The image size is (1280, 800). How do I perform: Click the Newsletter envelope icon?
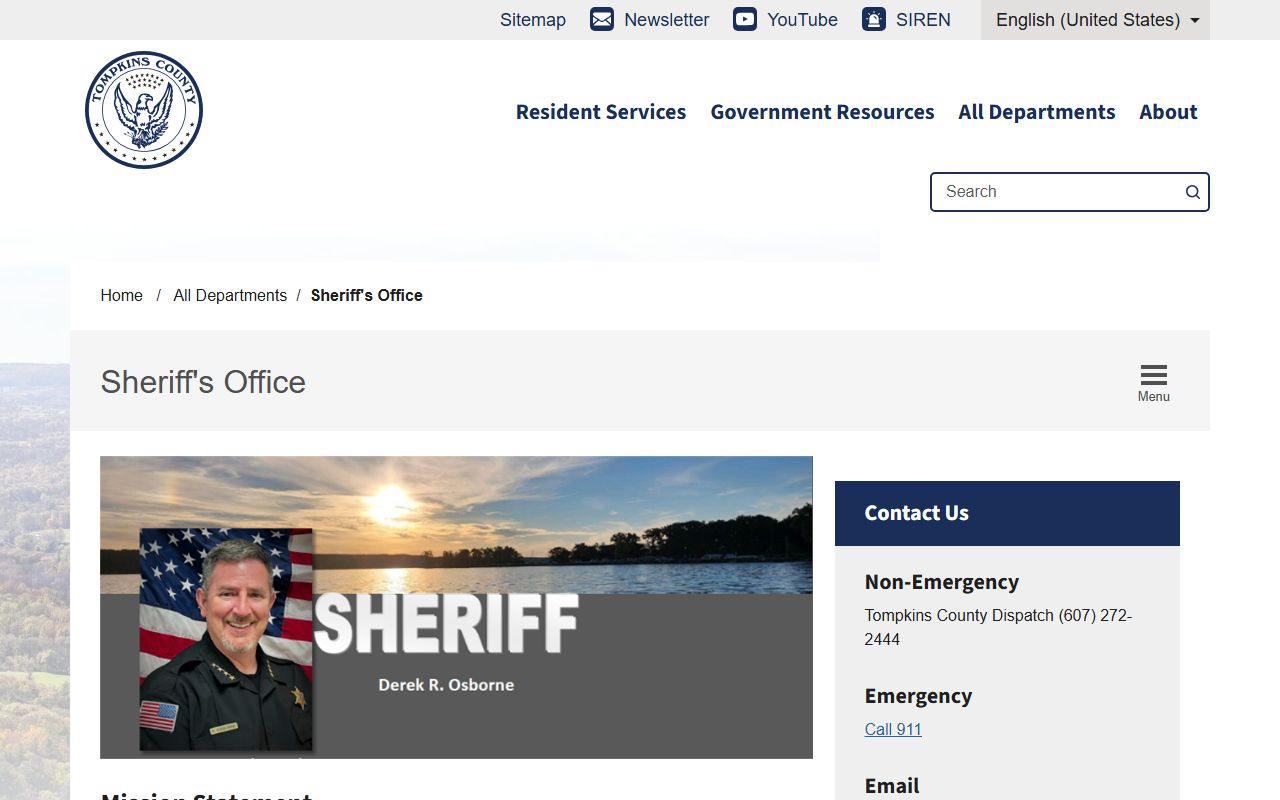pyautogui.click(x=602, y=19)
